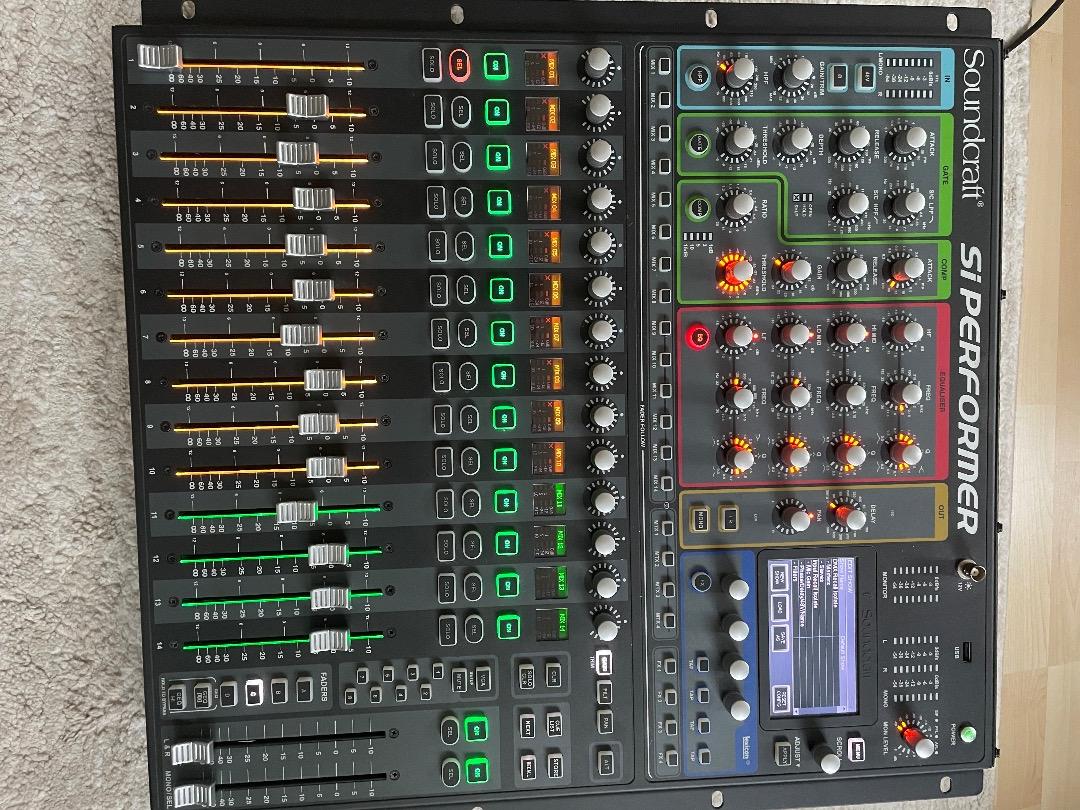Touch the channel 11 fader cap
Viewport: 1080px width, 810px height.
pos(297,513)
